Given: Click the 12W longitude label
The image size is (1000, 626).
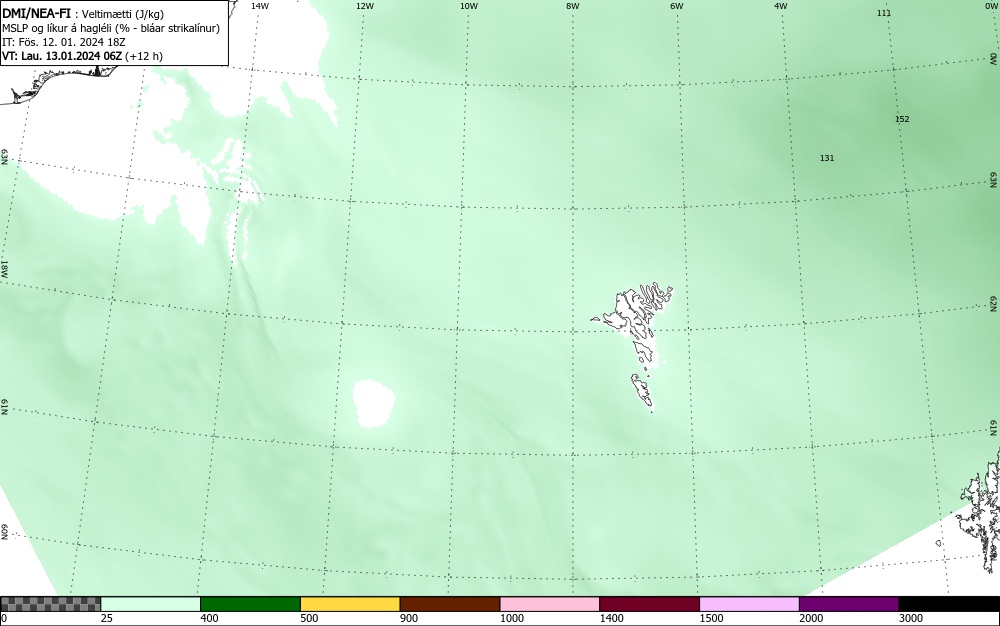Looking at the screenshot, I should [x=364, y=6].
